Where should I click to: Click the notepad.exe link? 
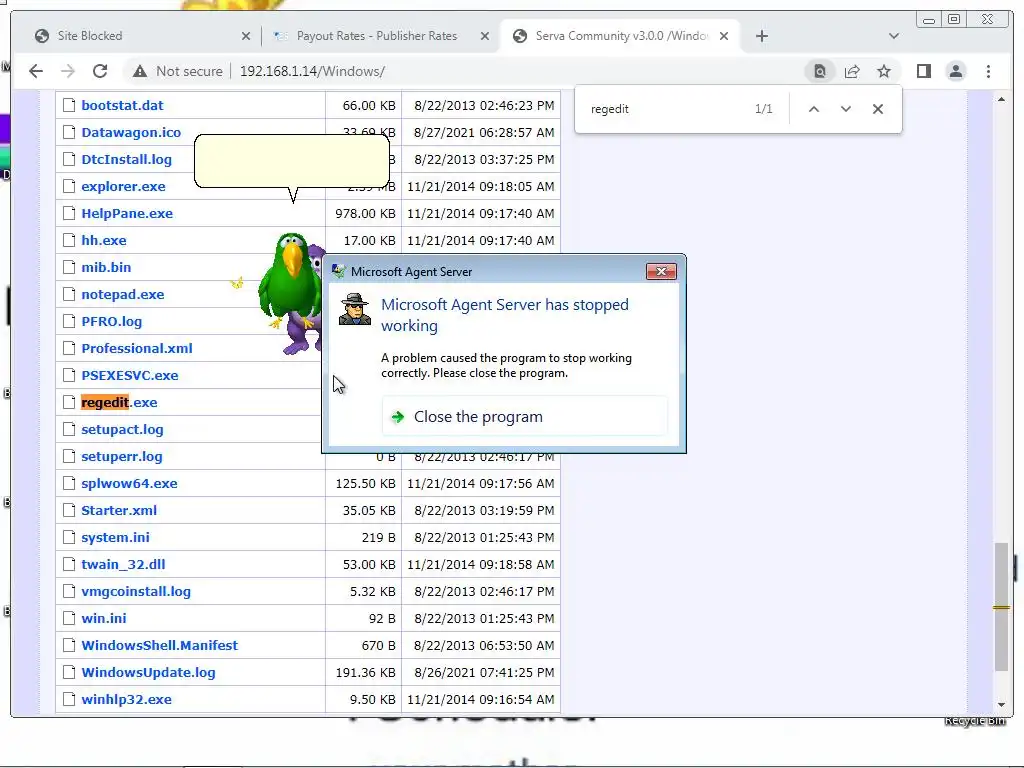coord(122,295)
